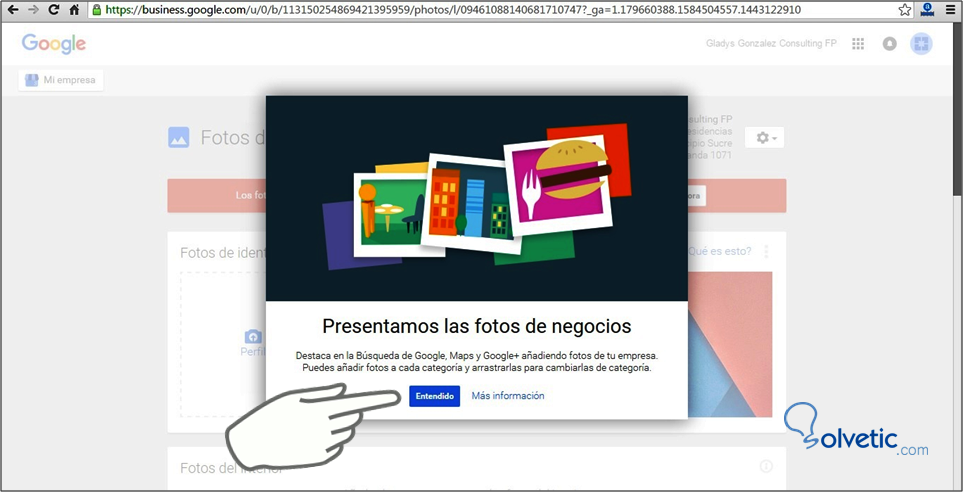Click the address bar URL
Screen dimensions: 963x492
pos(453,10)
